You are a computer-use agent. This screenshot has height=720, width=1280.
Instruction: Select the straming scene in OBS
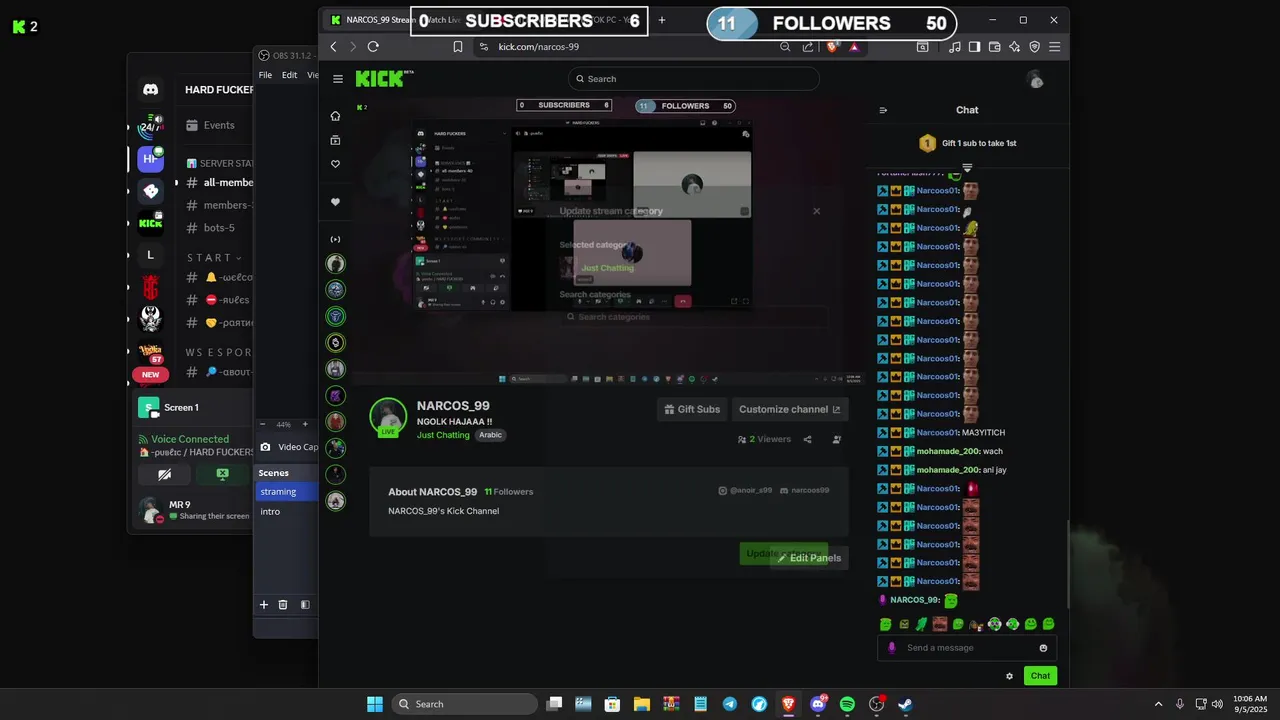click(287, 492)
